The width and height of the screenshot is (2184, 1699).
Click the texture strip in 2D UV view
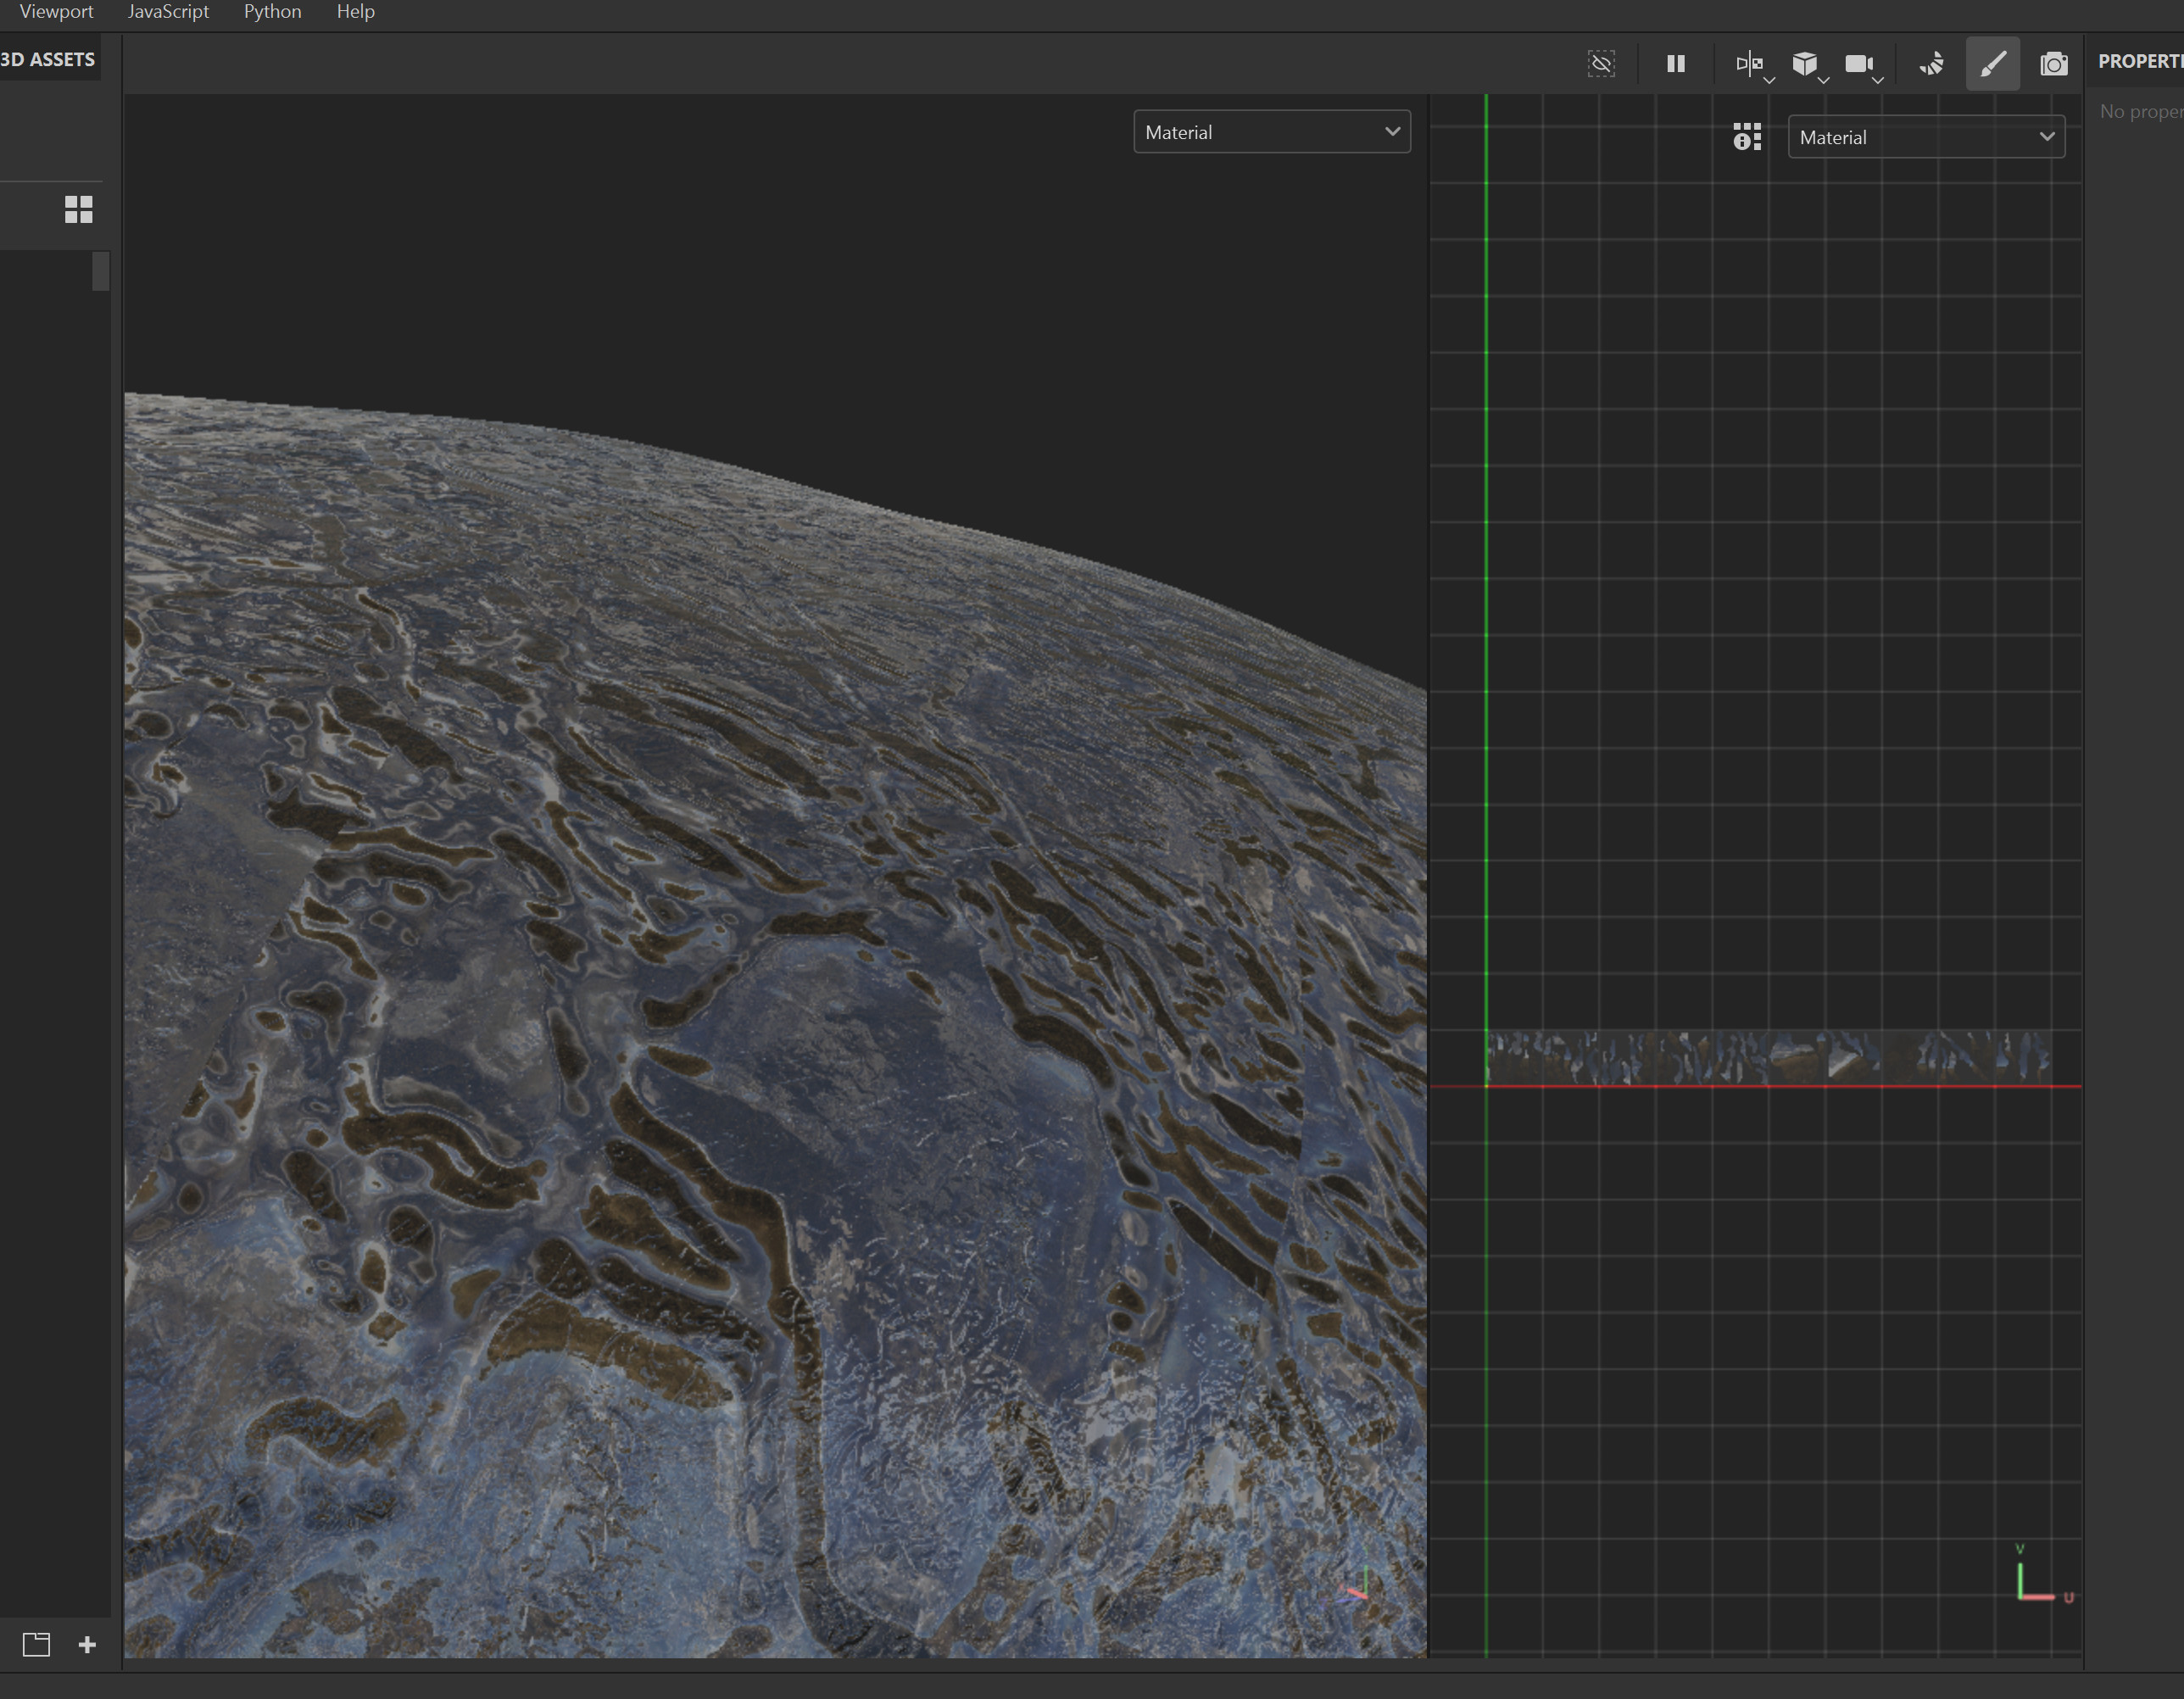click(x=1768, y=1058)
